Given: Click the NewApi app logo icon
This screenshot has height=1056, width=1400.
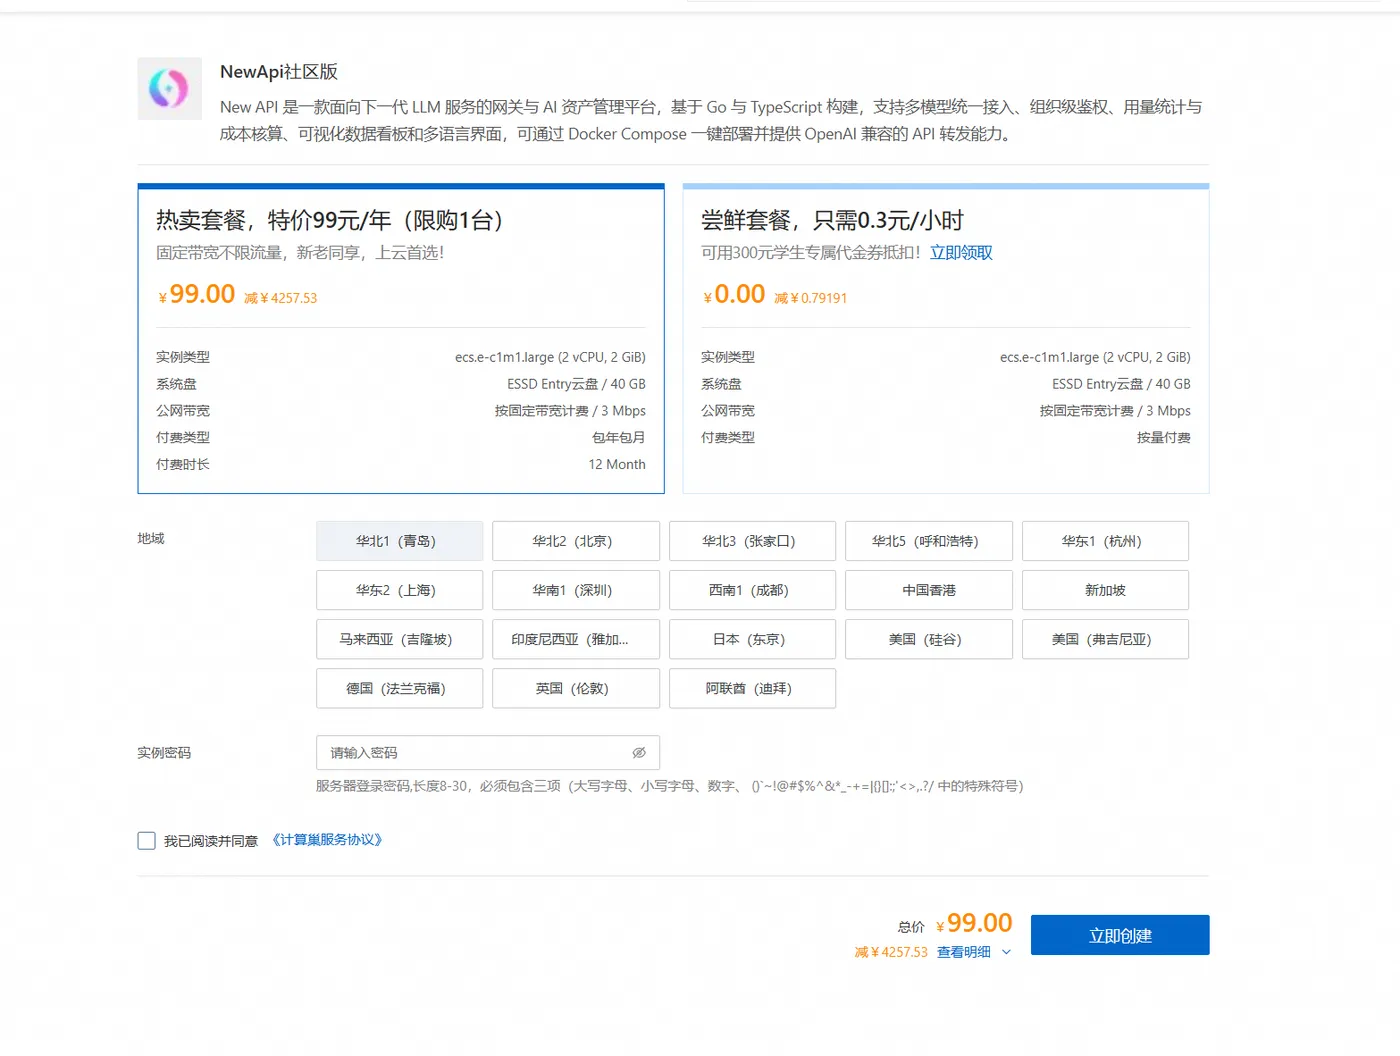Looking at the screenshot, I should tap(169, 89).
